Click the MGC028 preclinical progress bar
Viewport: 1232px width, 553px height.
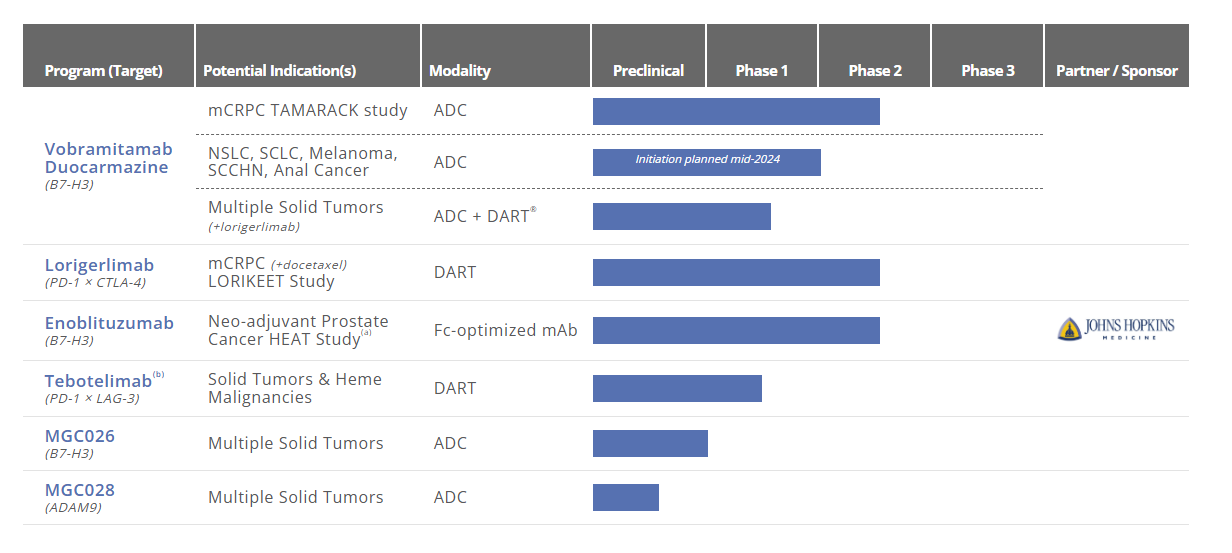click(626, 497)
